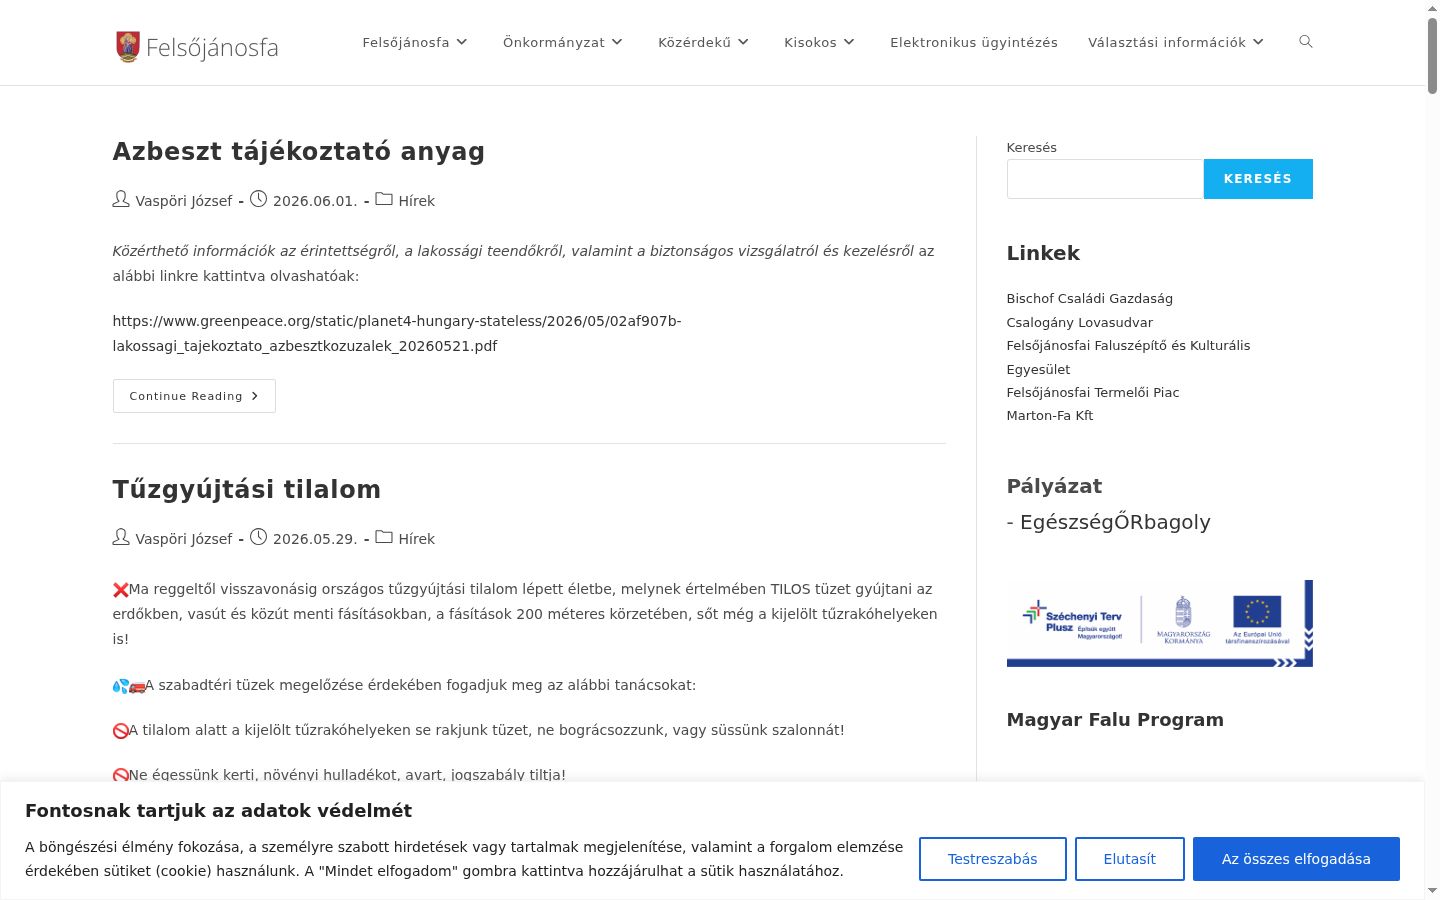Screen dimensions: 1440x900
Task: Click the folder icon in Azbeszt post meta
Action: coord(384,200)
